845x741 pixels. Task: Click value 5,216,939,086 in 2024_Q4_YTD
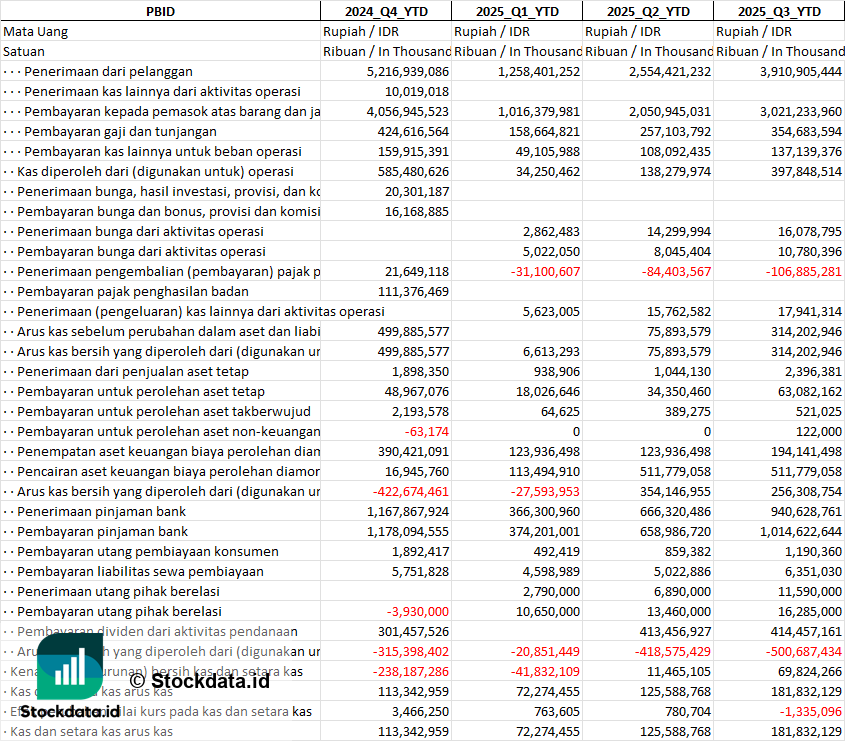[408, 72]
